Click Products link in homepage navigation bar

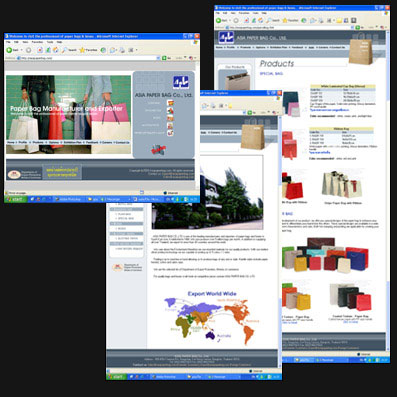(37, 142)
